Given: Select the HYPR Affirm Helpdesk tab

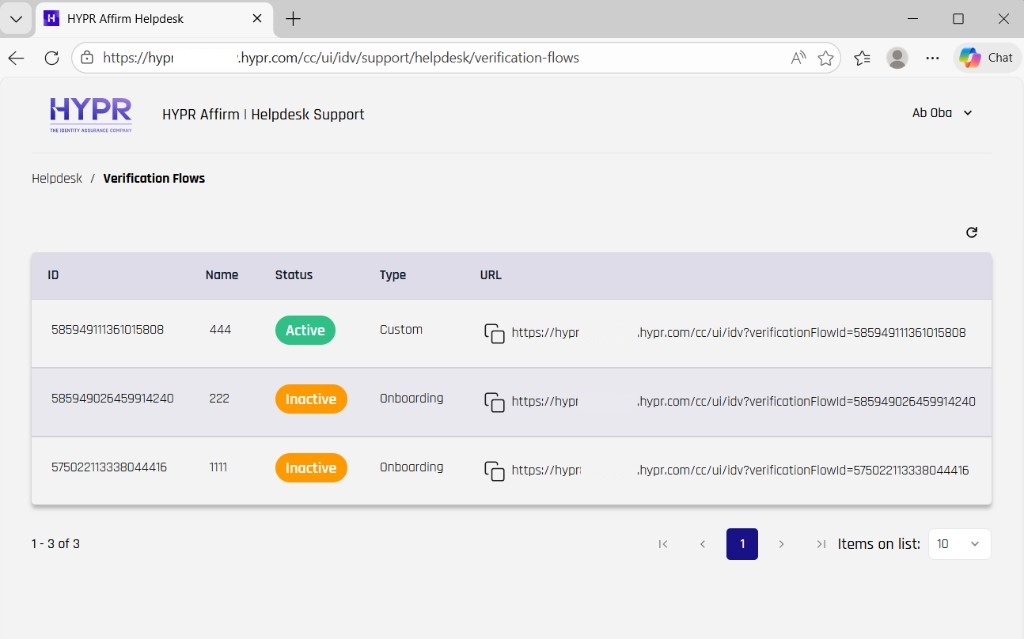Looking at the screenshot, I should coord(150,19).
